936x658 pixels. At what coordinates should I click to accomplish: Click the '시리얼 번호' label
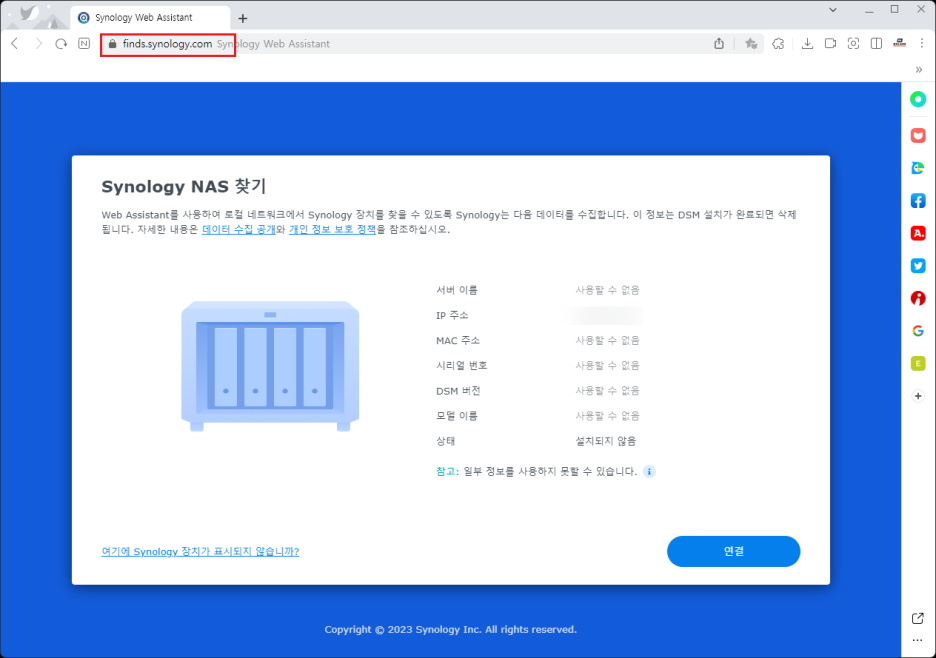(x=461, y=365)
